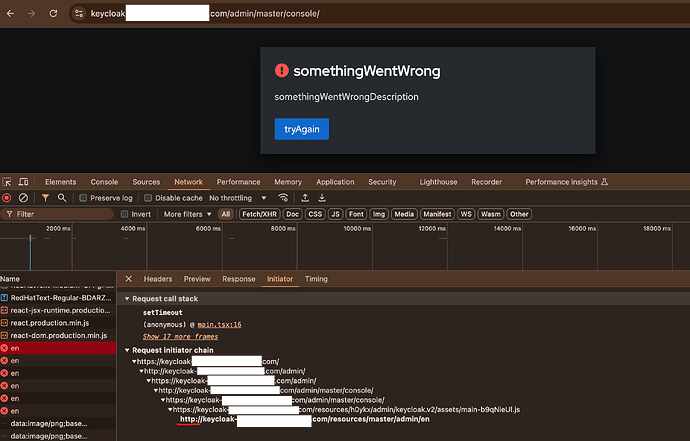
Task: Open the request Preview tab
Action: (197, 279)
